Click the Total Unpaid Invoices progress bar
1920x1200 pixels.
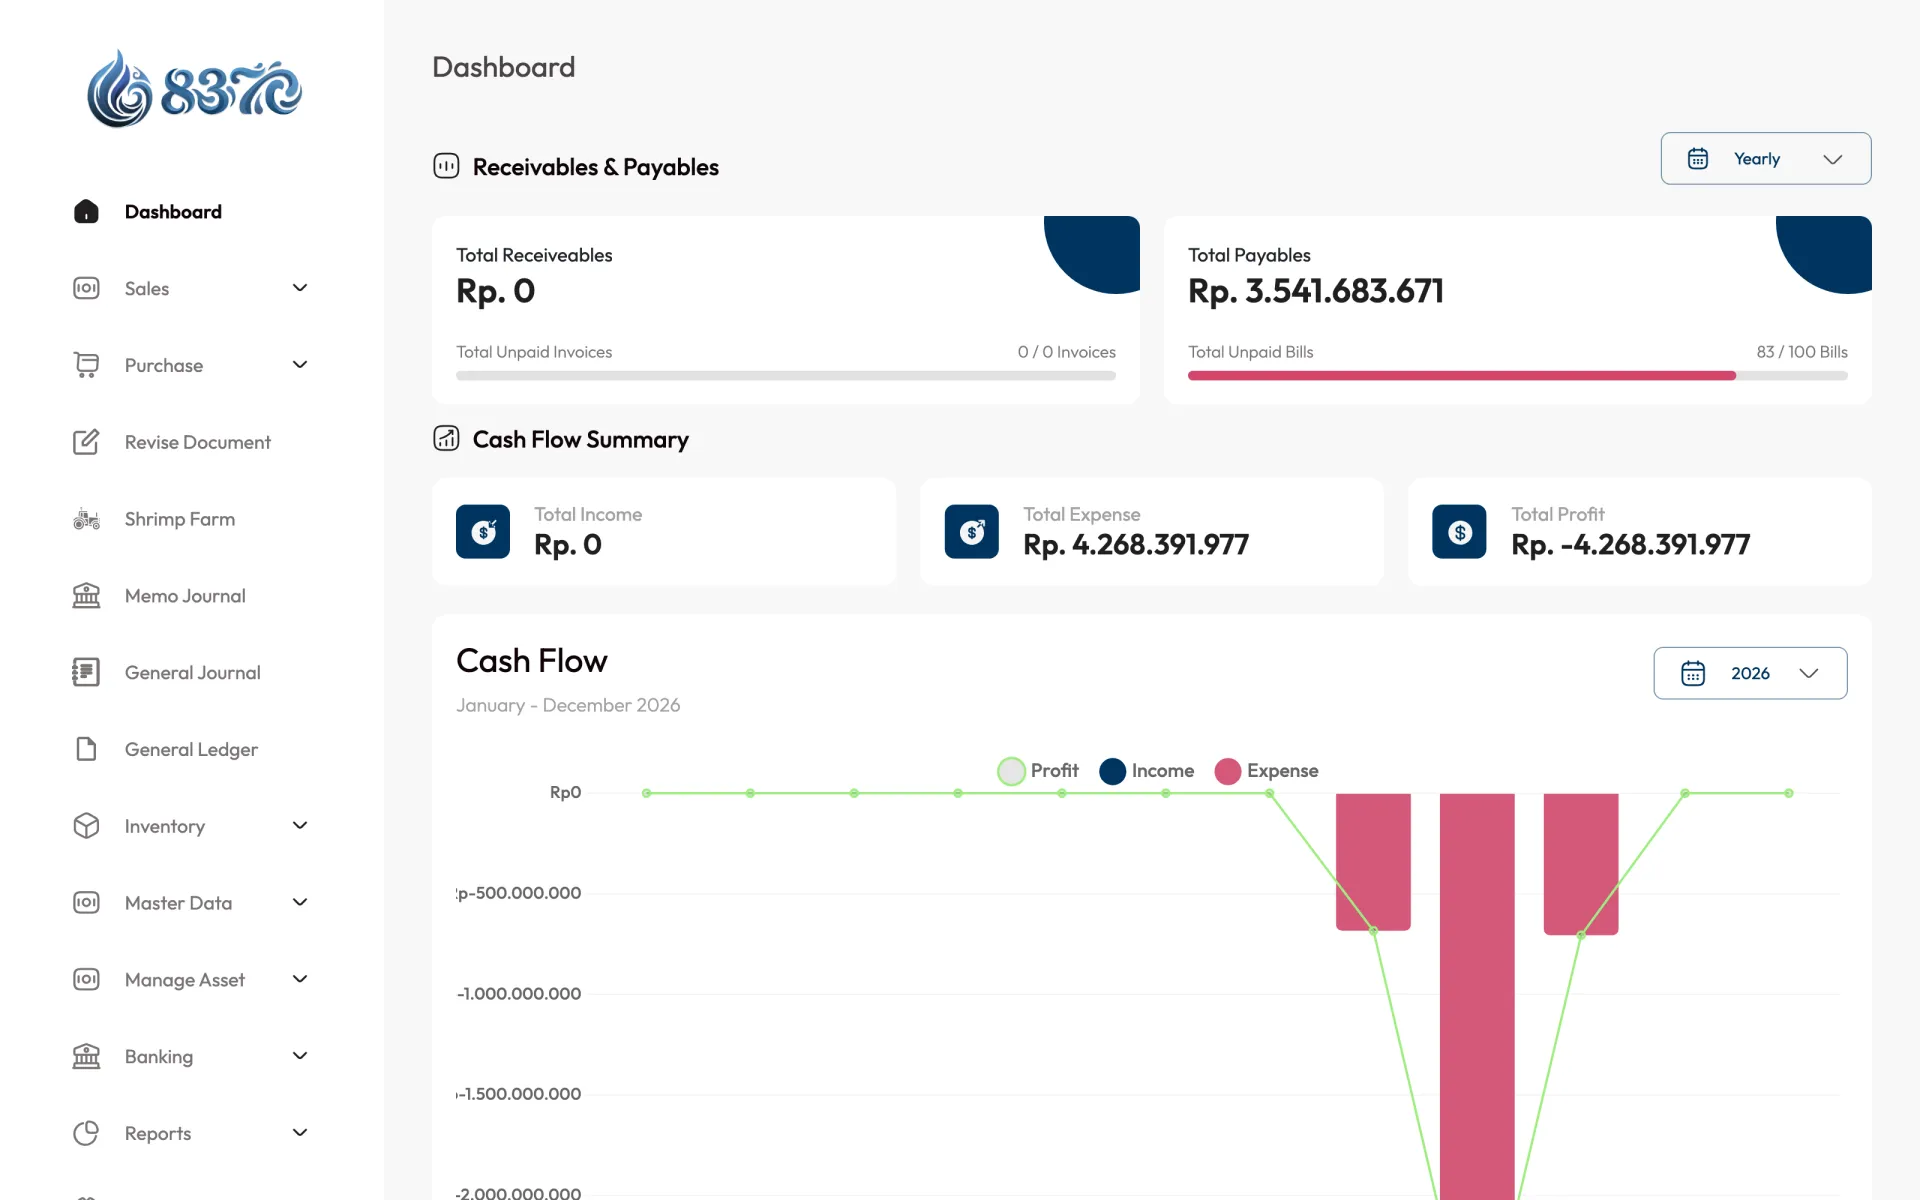[786, 376]
